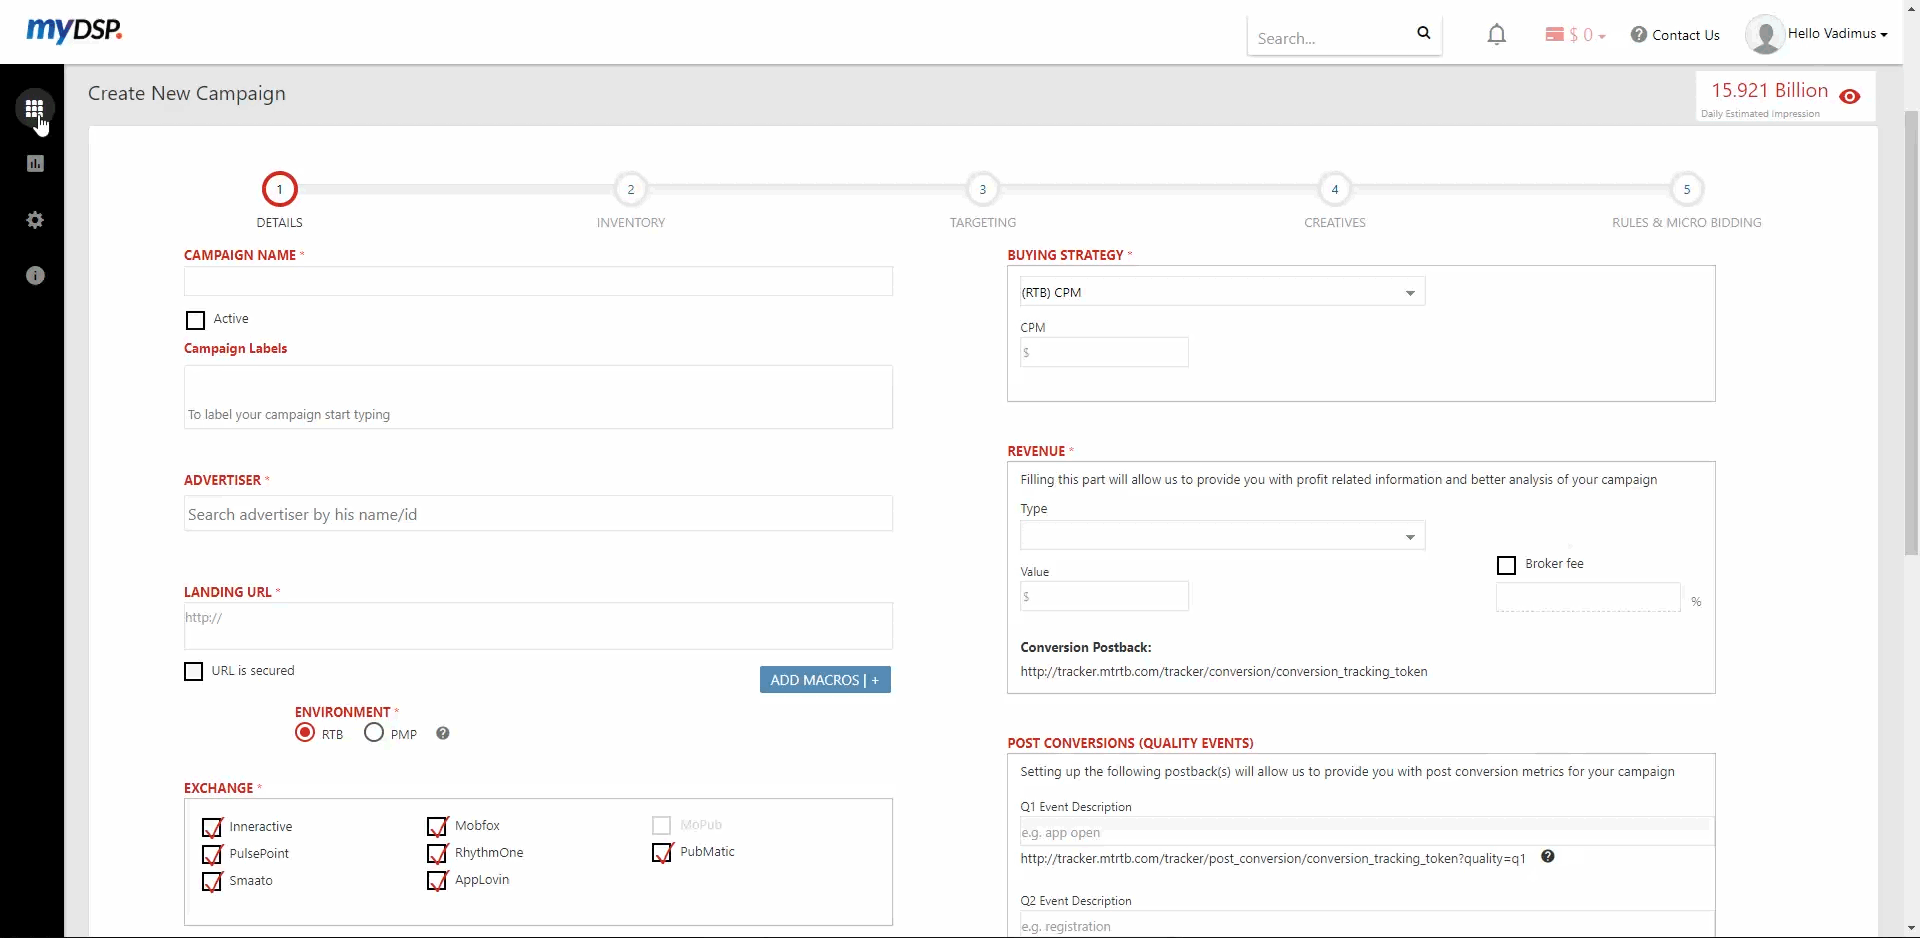Toggle the eye icon beside 15.921 Billion
Viewport: 1920px width, 938px height.
1850,97
